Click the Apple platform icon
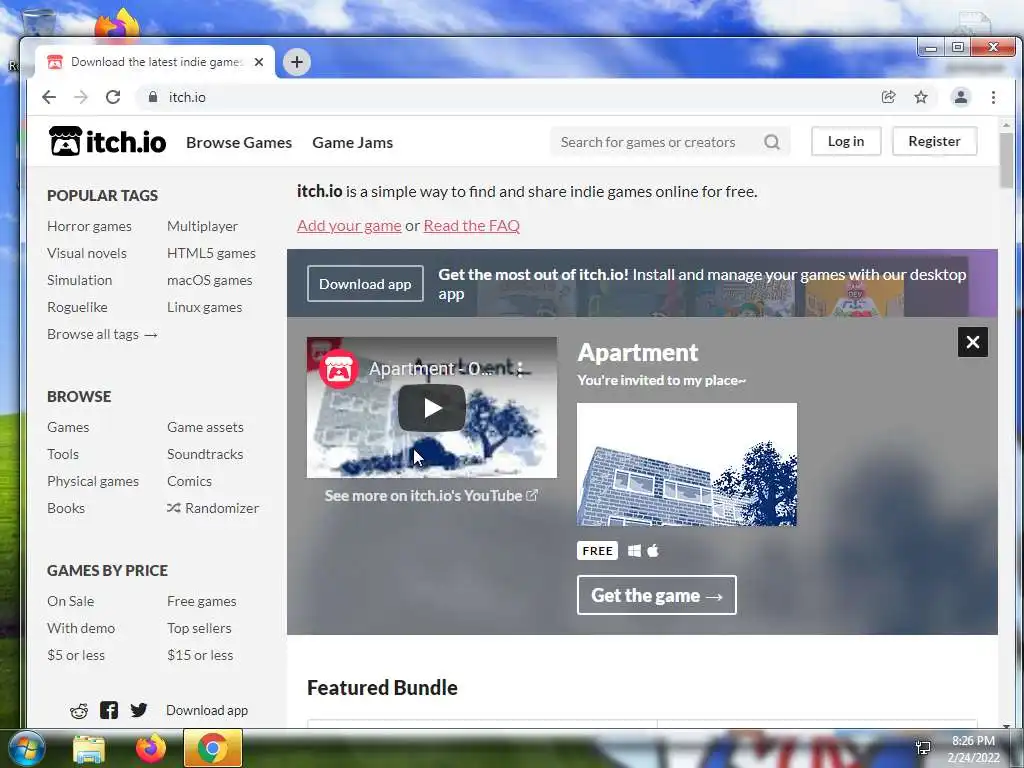This screenshot has height=768, width=1024. (x=652, y=551)
